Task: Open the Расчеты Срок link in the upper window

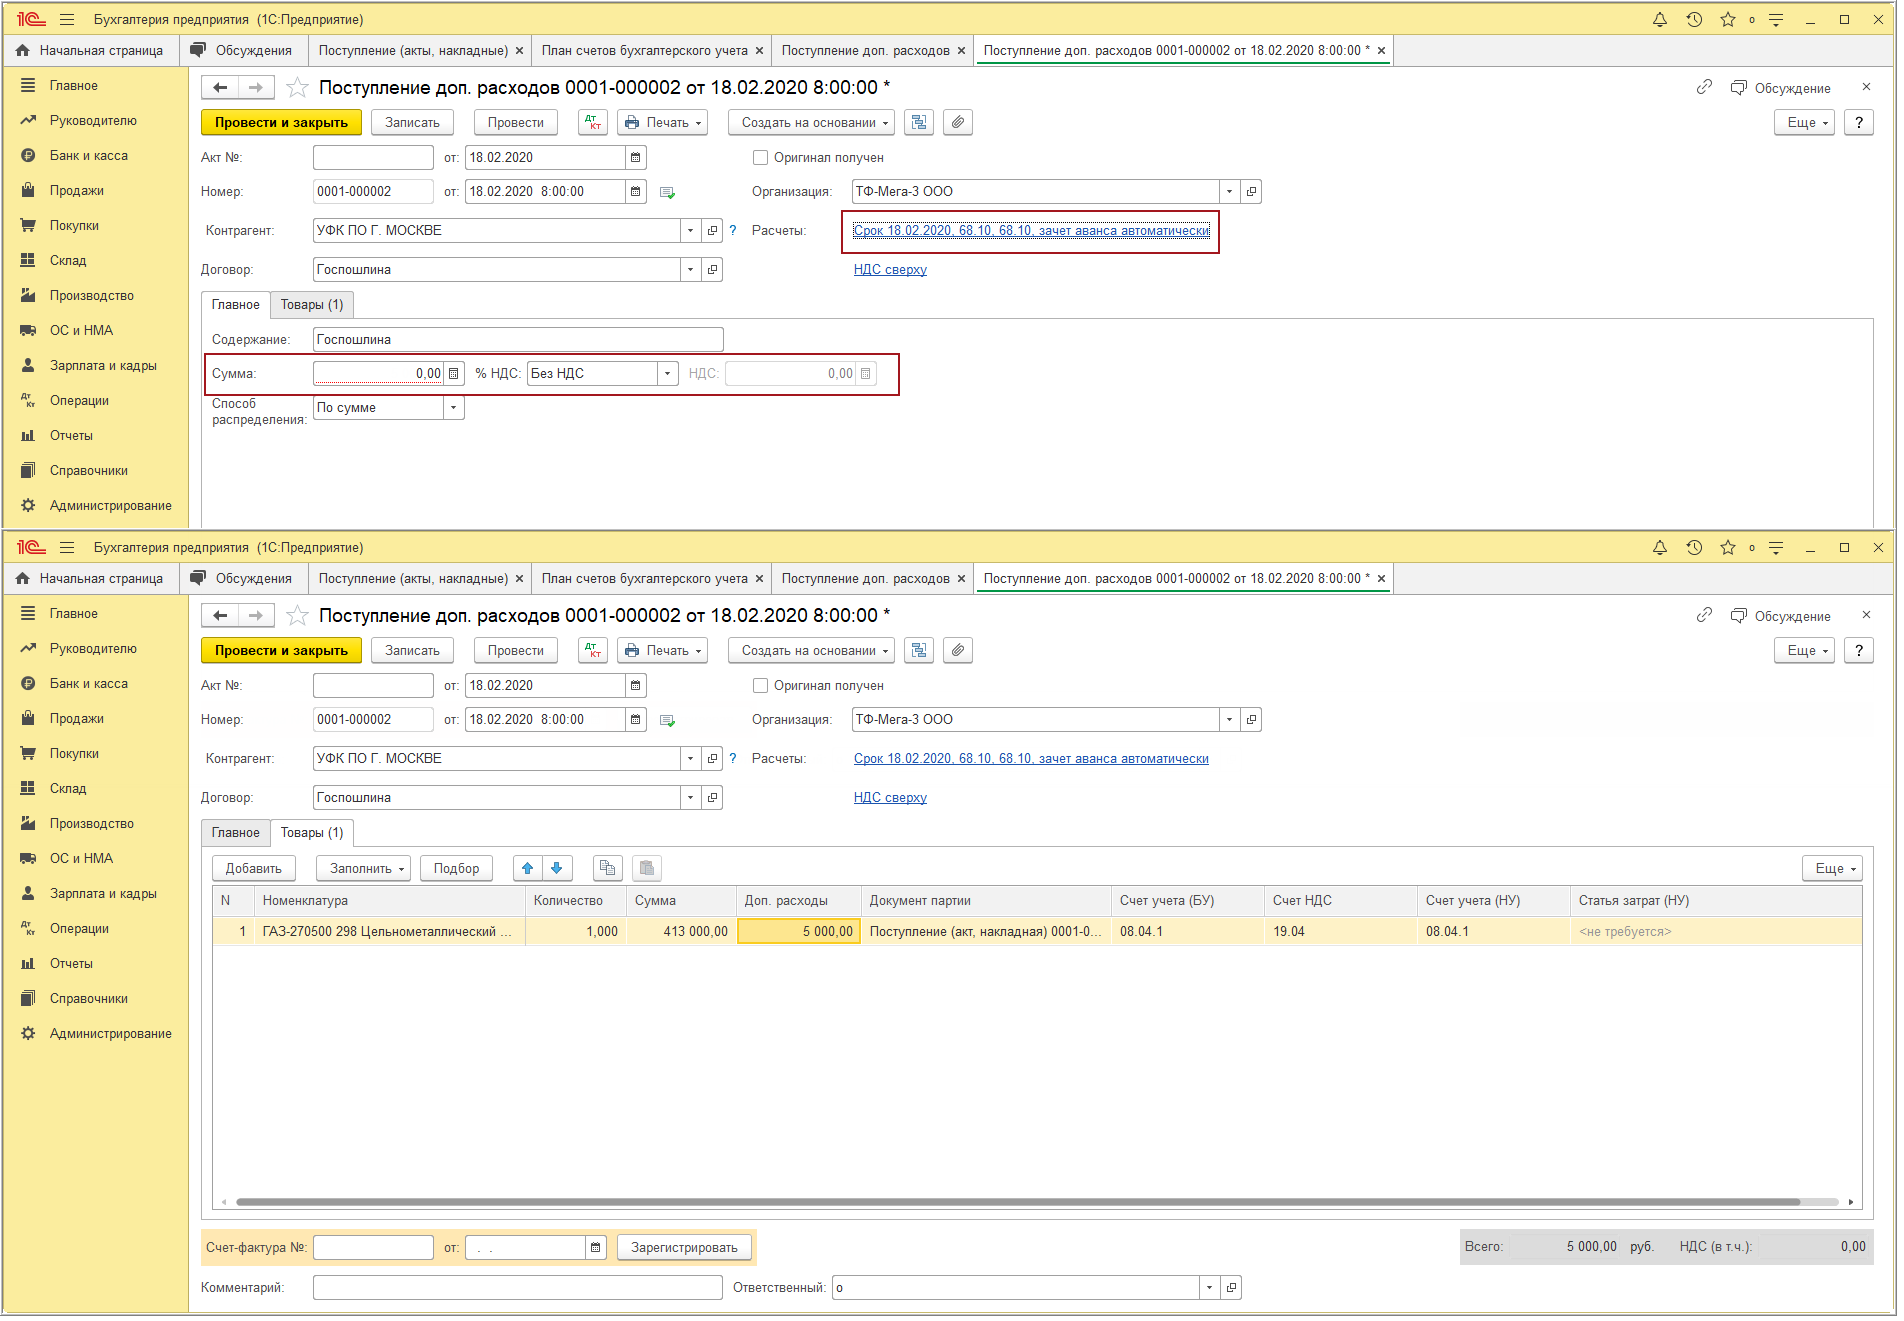Action: (x=1031, y=231)
